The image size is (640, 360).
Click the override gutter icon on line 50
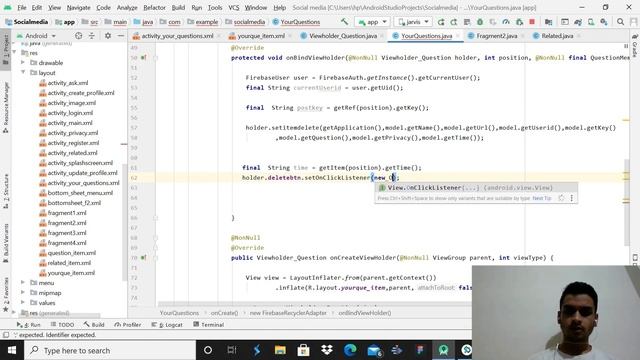(x=144, y=58)
